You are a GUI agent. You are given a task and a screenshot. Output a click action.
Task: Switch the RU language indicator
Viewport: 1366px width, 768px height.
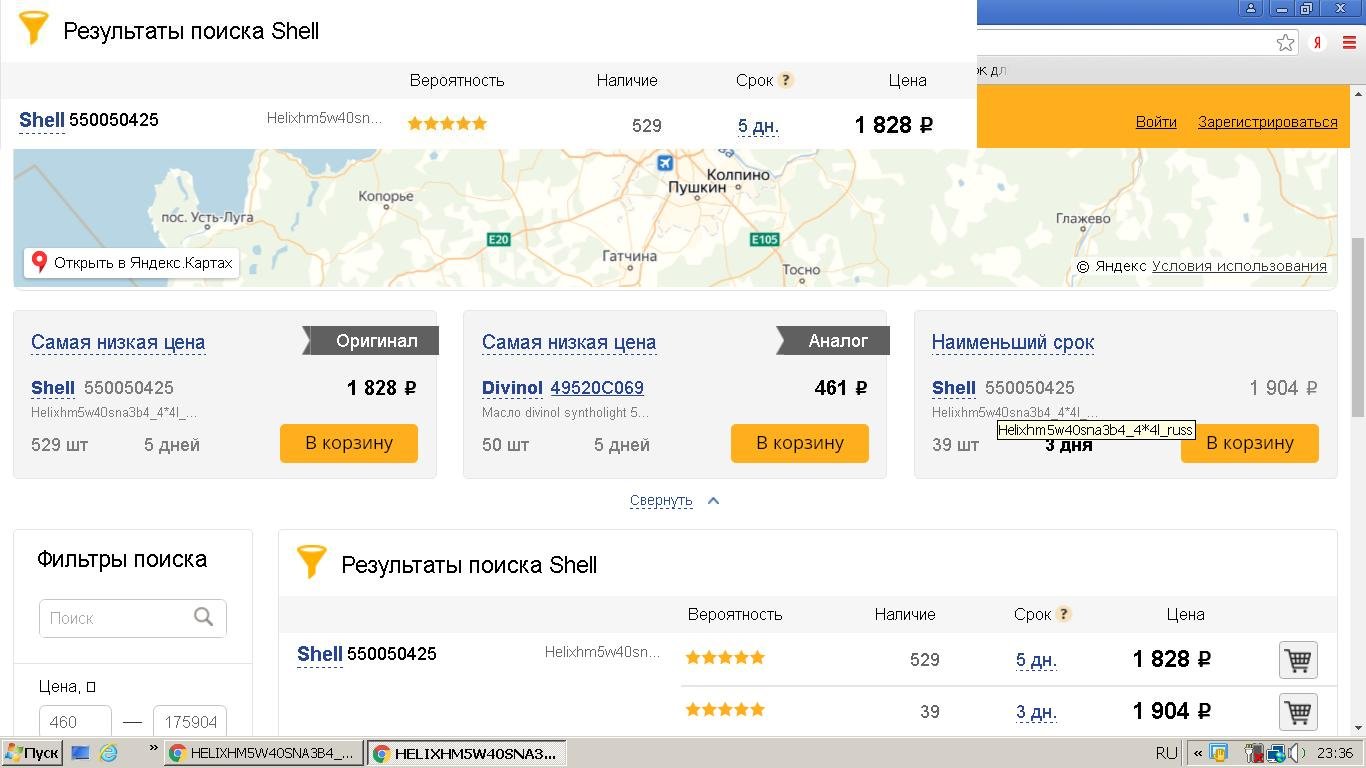pos(1166,753)
